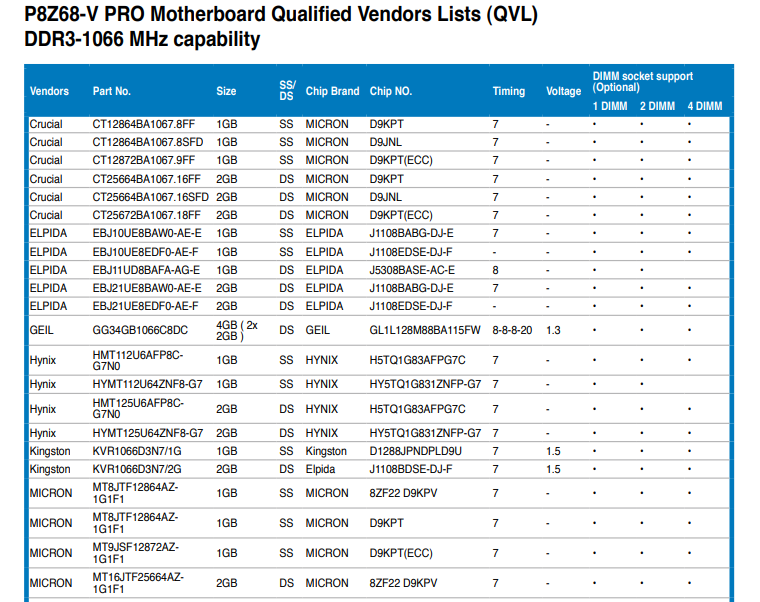Click chip number D9KPT(ECC) in MT9JSF12872AZ-1G1F1 row
The image size is (760, 602).
point(401,553)
